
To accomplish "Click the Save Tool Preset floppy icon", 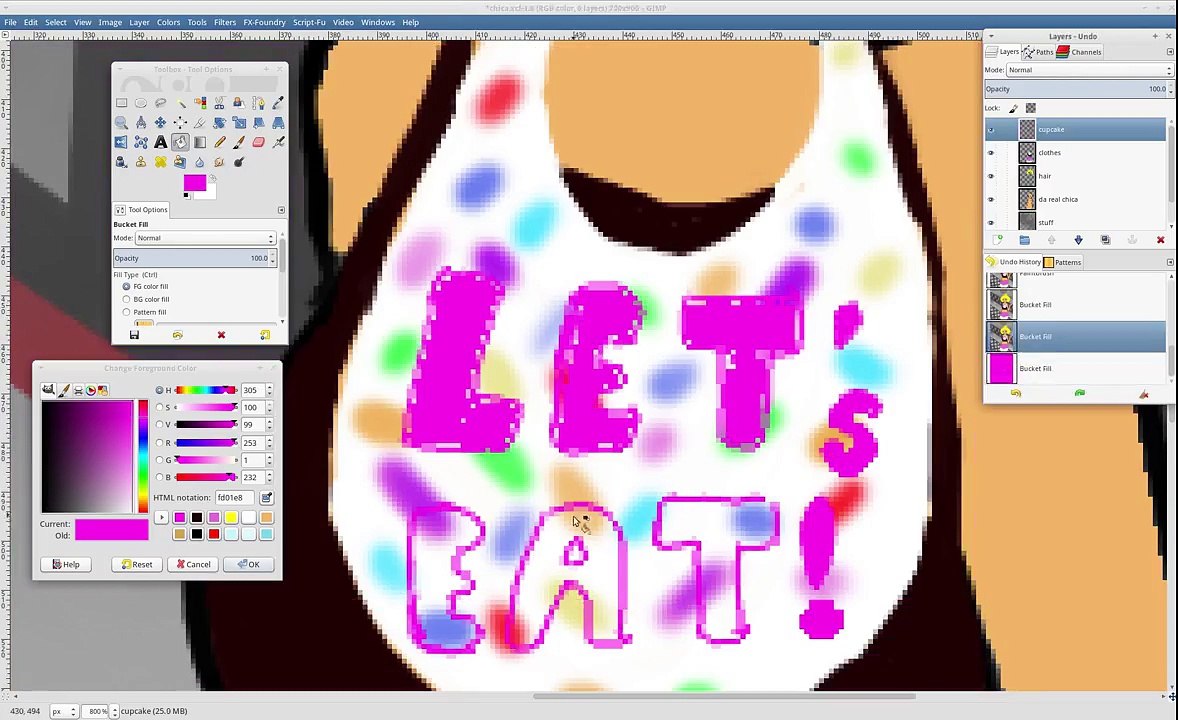I will click(x=134, y=335).
